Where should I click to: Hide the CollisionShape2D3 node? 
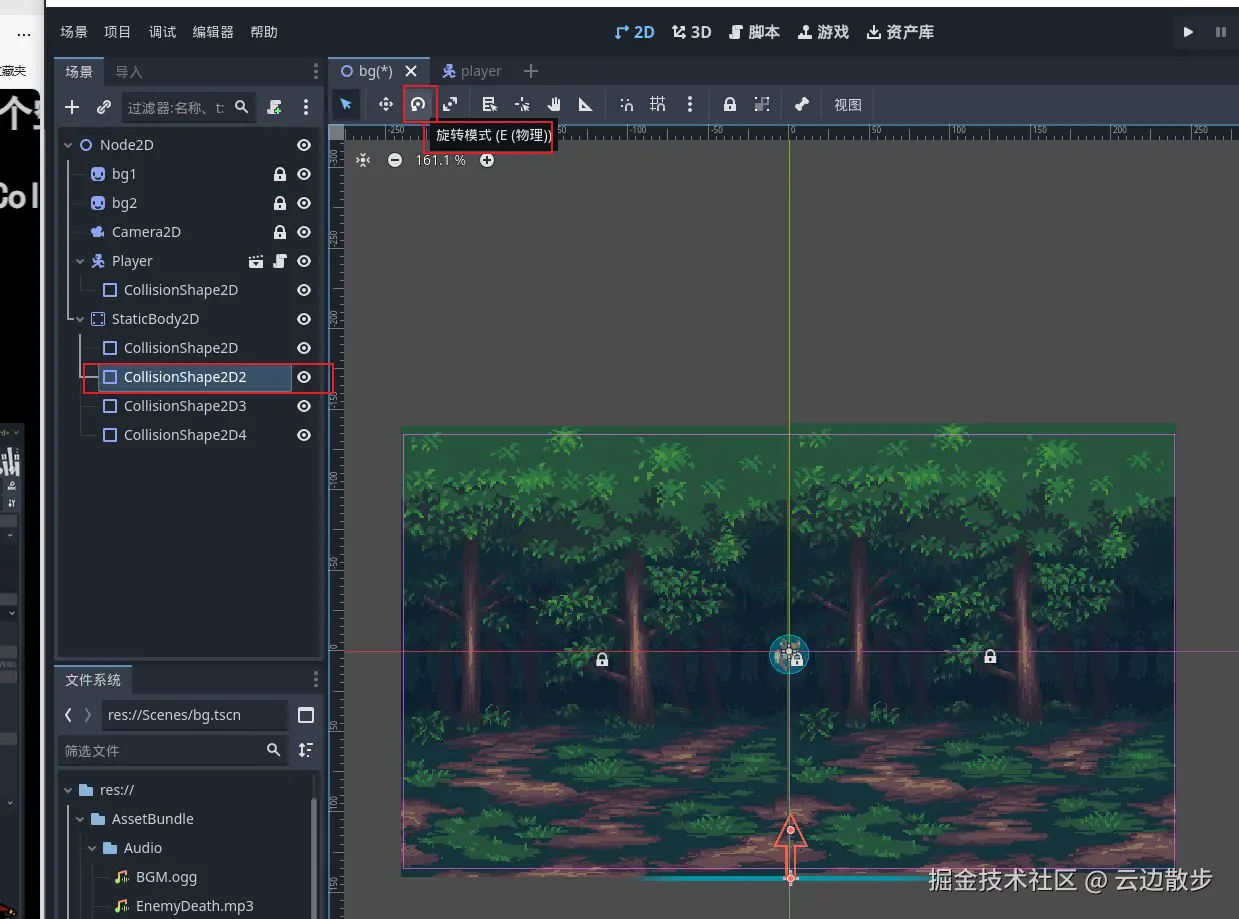tap(304, 406)
